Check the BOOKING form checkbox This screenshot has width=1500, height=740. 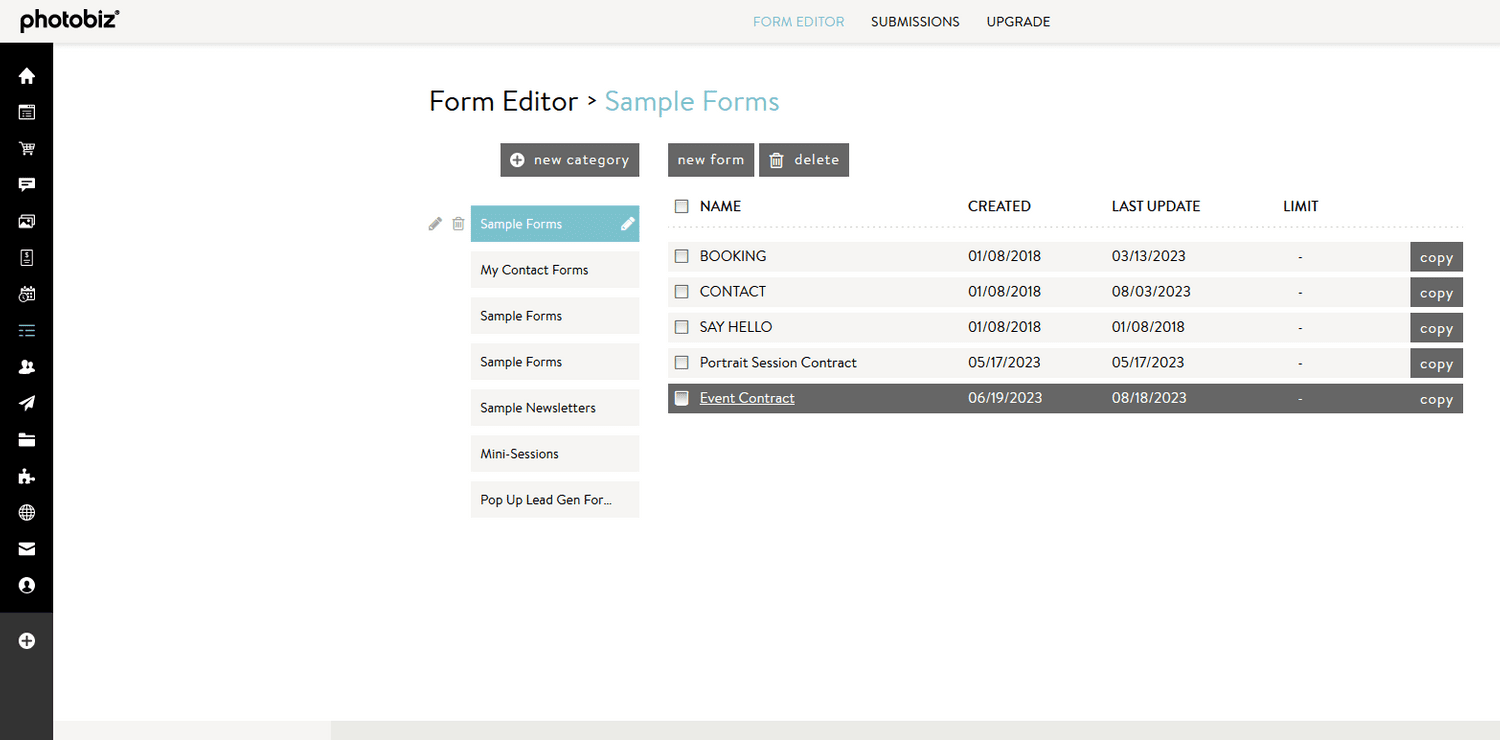682,256
